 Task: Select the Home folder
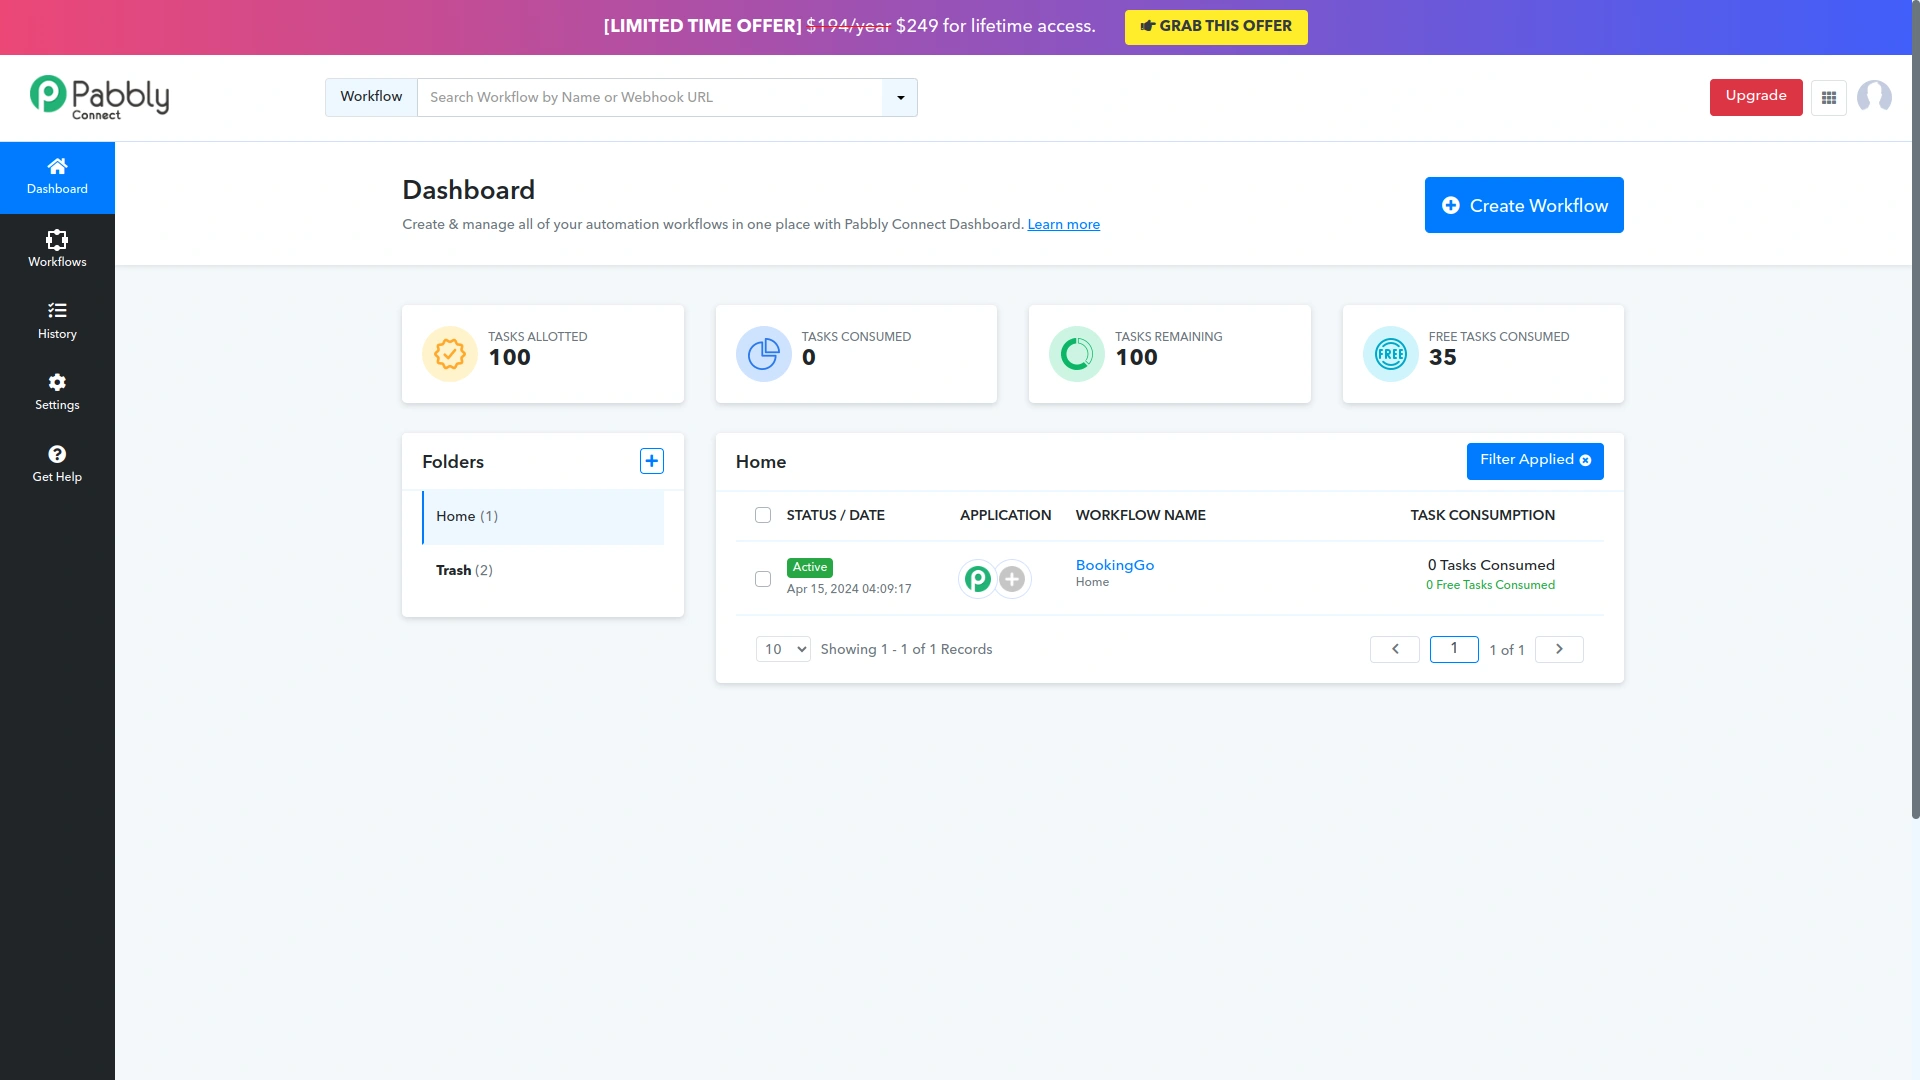(466, 516)
